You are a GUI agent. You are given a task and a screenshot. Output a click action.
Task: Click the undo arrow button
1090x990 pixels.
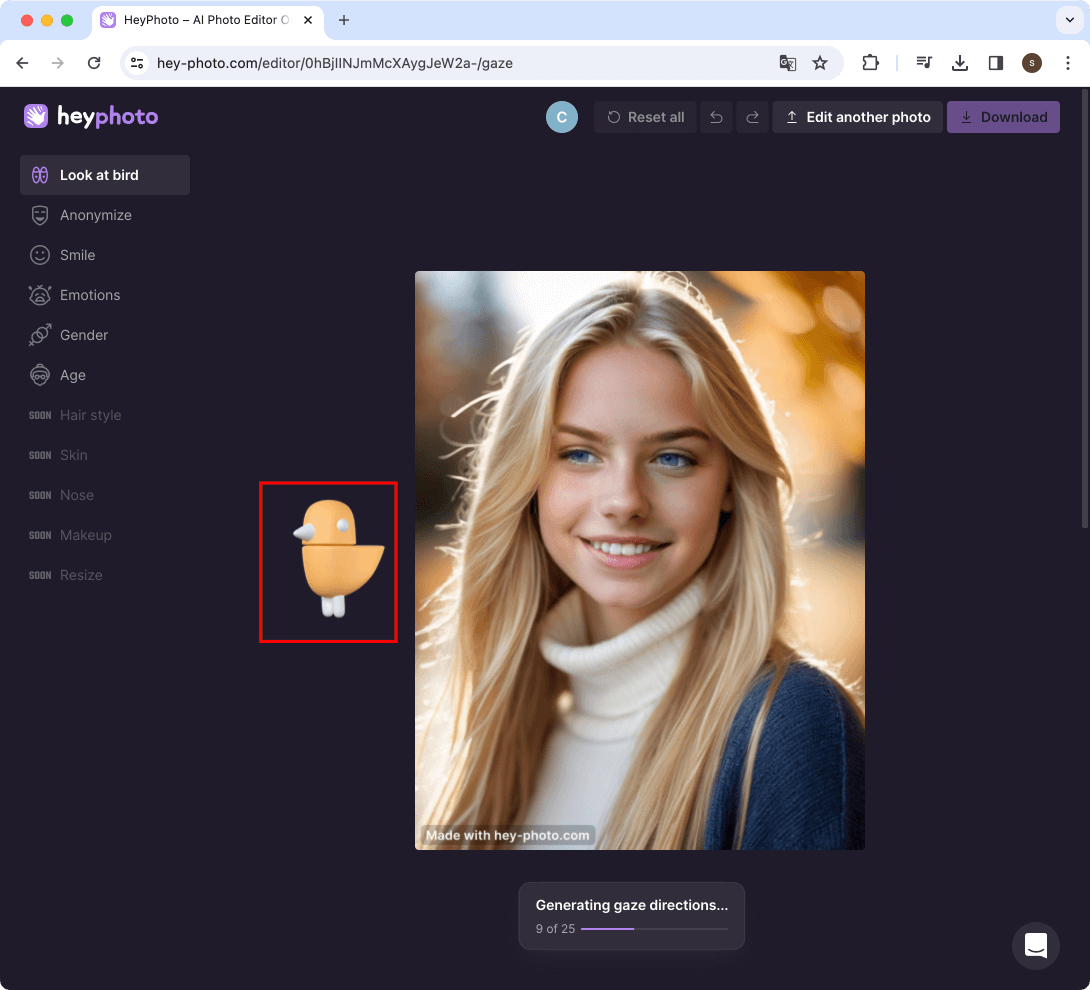[716, 117]
